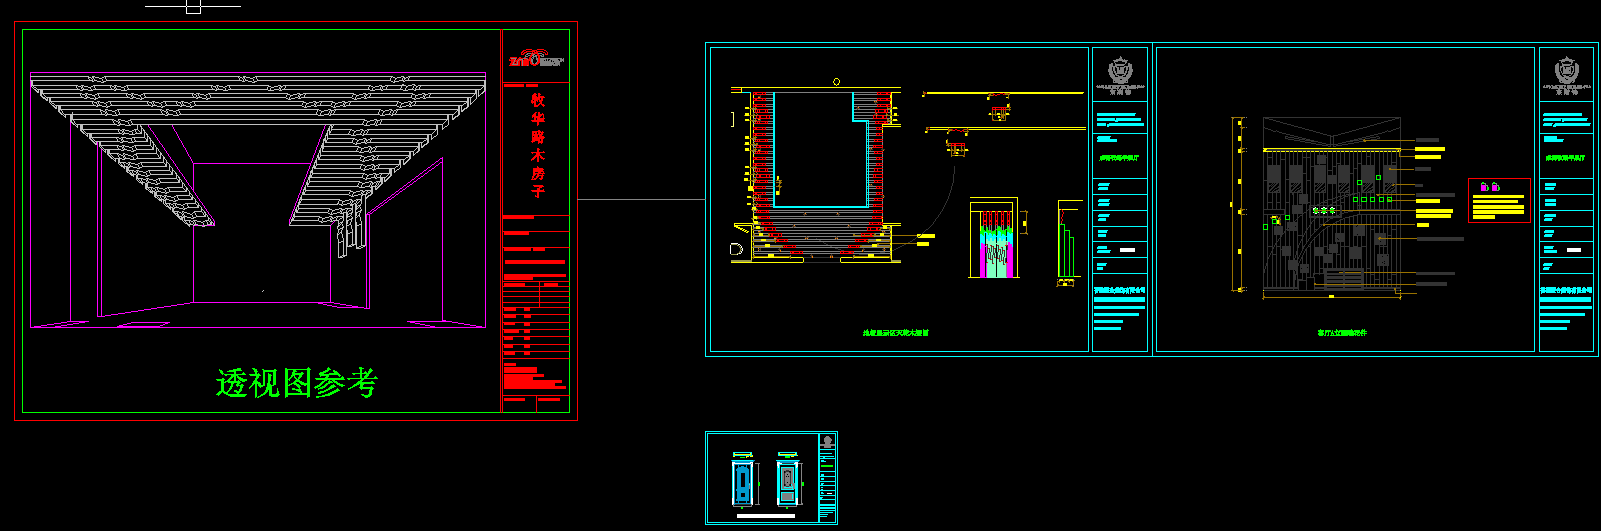Select the right door elevation in small sheet
The width and height of the screenshot is (1601, 531).
[x=787, y=481]
